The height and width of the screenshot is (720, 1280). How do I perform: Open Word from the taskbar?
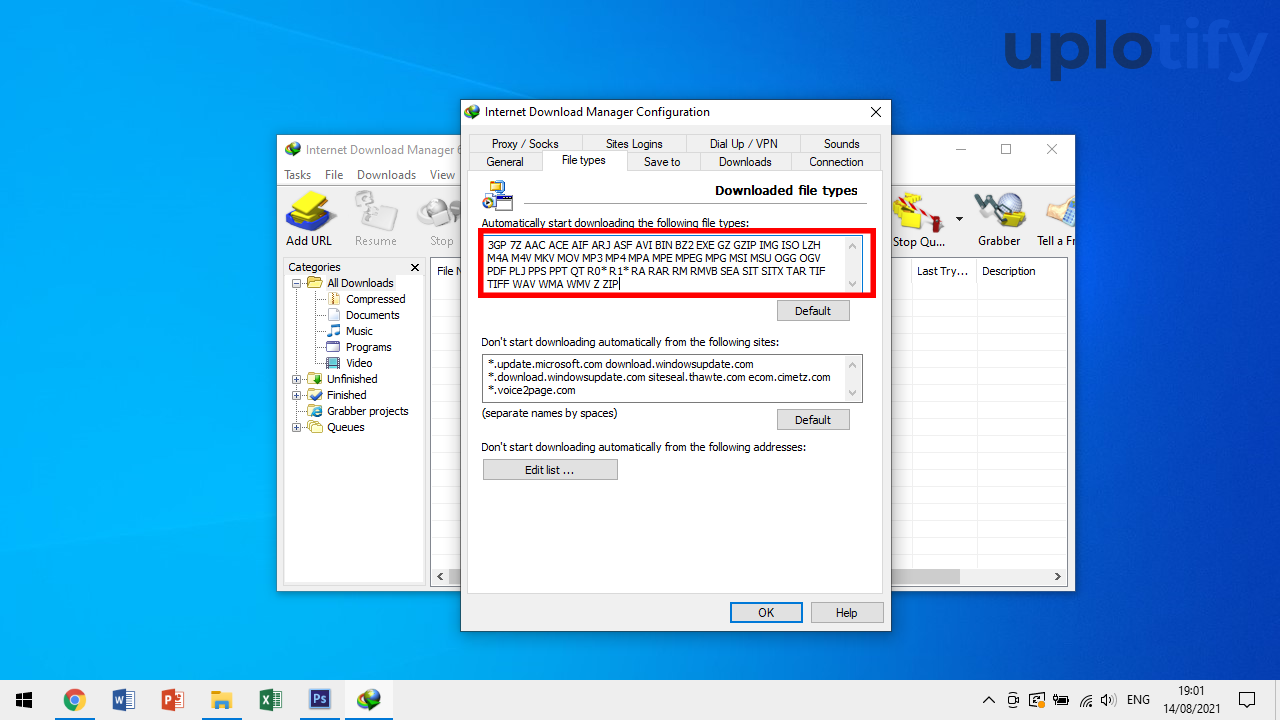(123, 700)
